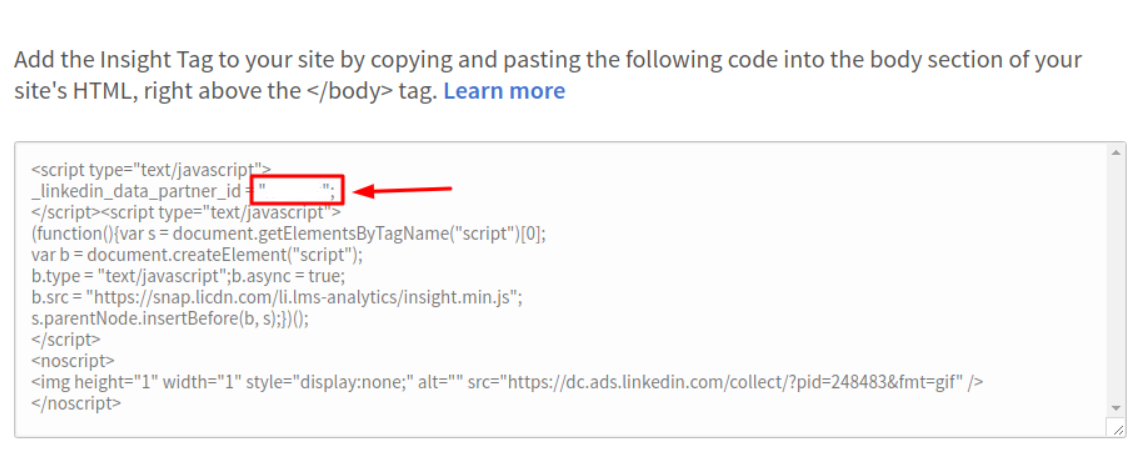This screenshot has height=451, width=1145.
Task: Click the textarea resize grip icon
Action: [x=1117, y=429]
